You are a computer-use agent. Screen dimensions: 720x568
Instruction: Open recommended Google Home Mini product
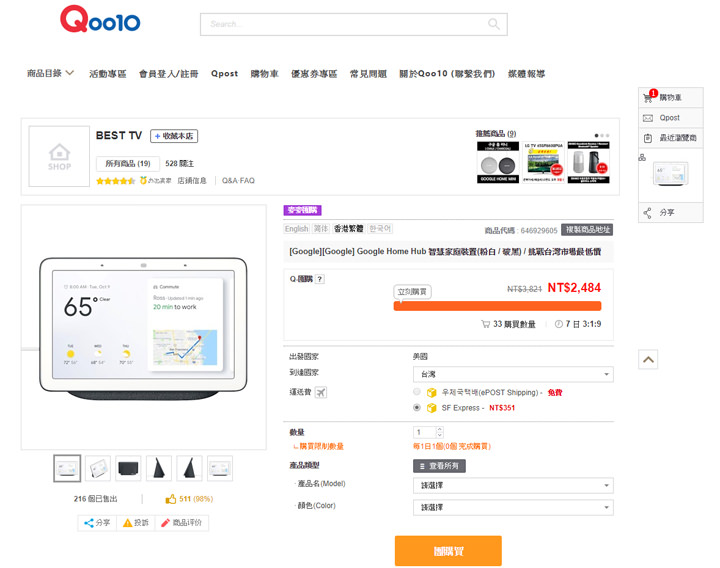coord(498,163)
